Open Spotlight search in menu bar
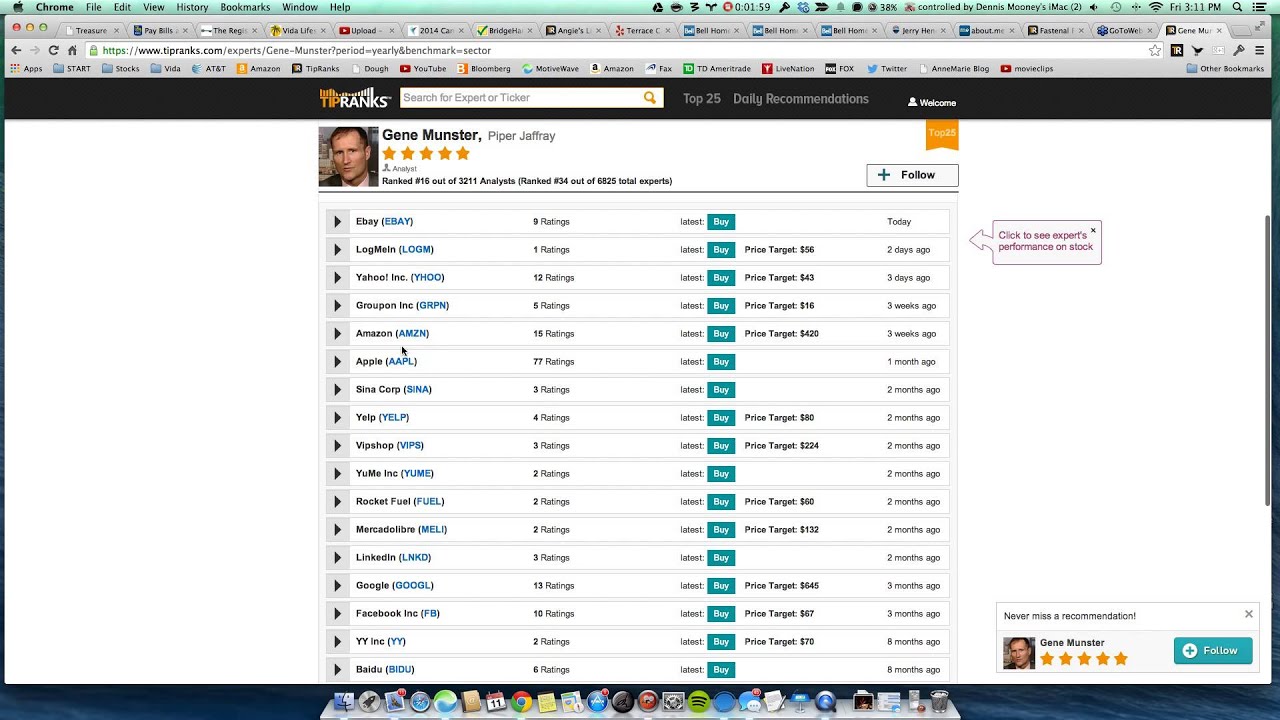 pyautogui.click(x=1238, y=7)
